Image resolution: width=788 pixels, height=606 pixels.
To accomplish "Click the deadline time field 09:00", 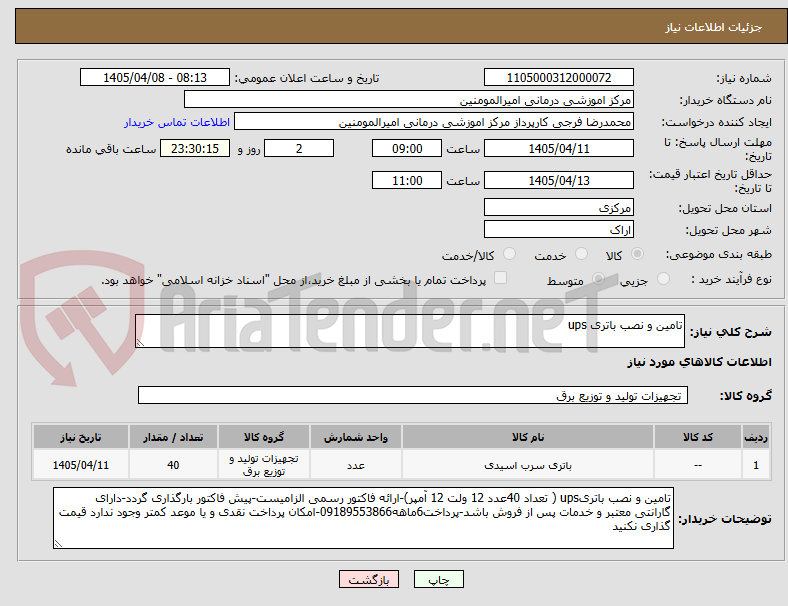I will pos(407,148).
